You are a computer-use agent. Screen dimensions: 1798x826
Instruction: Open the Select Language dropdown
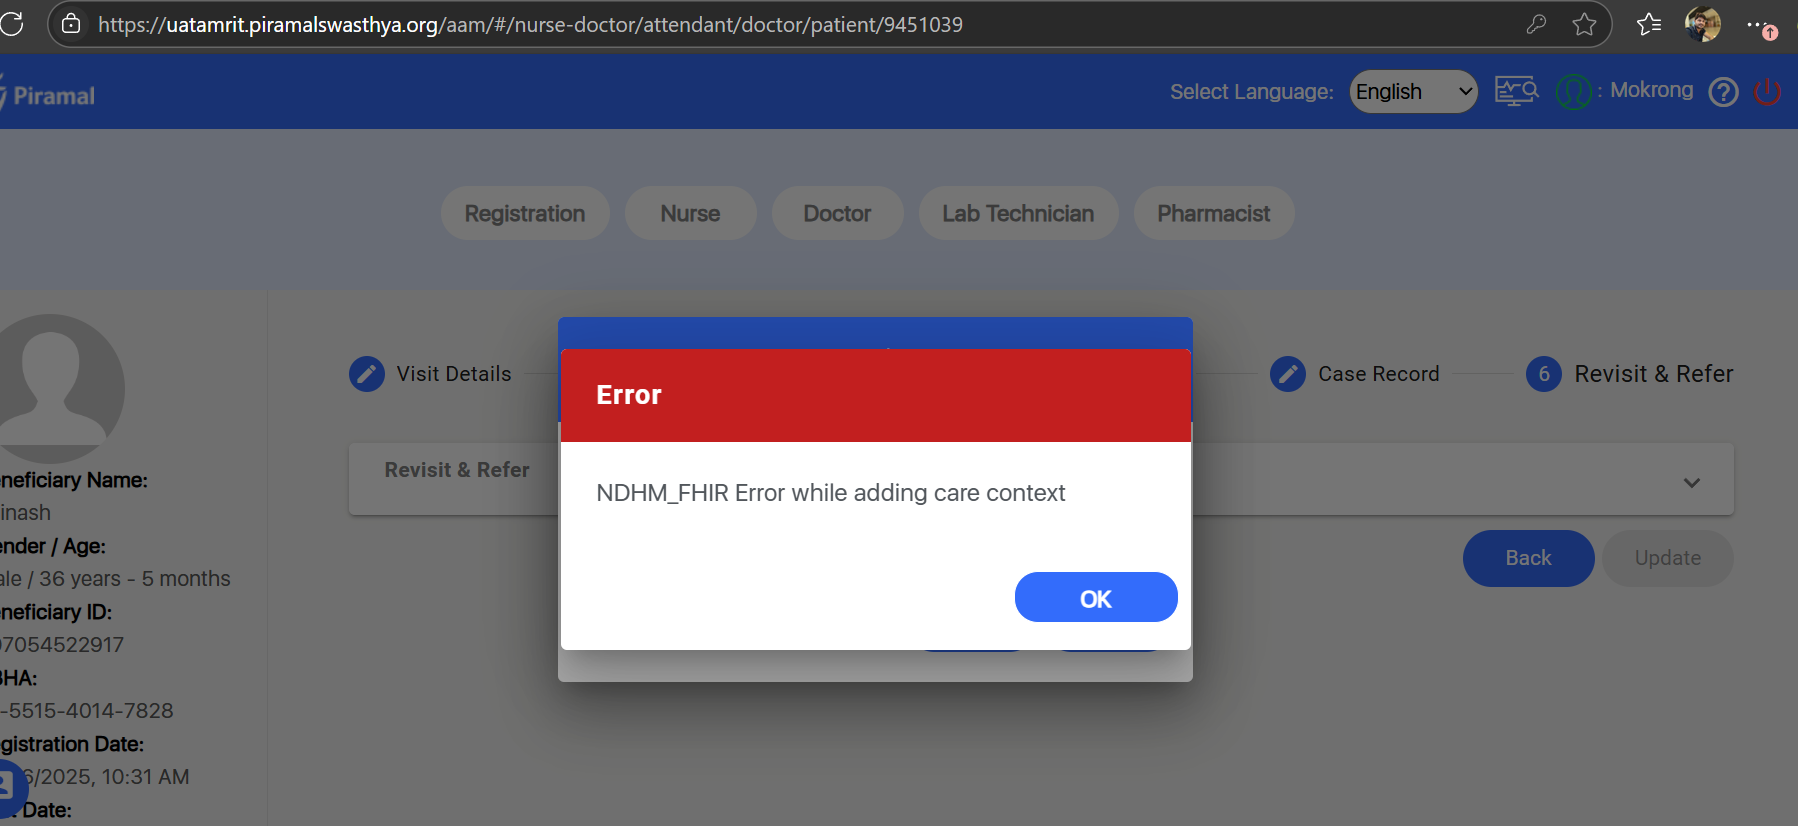(1413, 91)
